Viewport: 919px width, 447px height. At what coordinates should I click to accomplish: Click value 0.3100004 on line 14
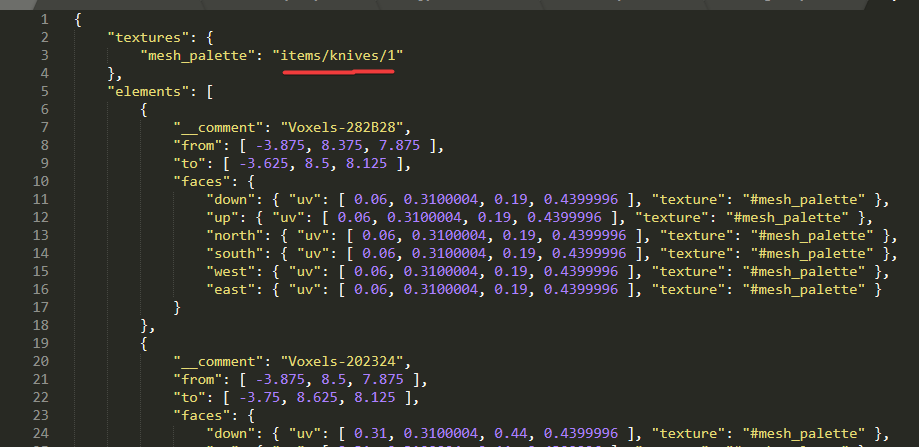click(448, 254)
